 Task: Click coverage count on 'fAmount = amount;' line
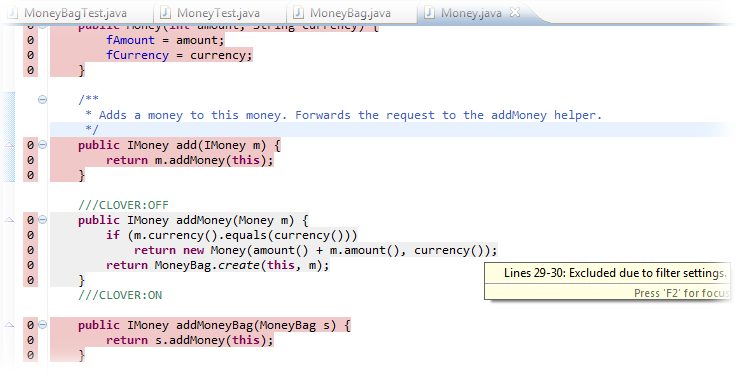tap(30, 40)
